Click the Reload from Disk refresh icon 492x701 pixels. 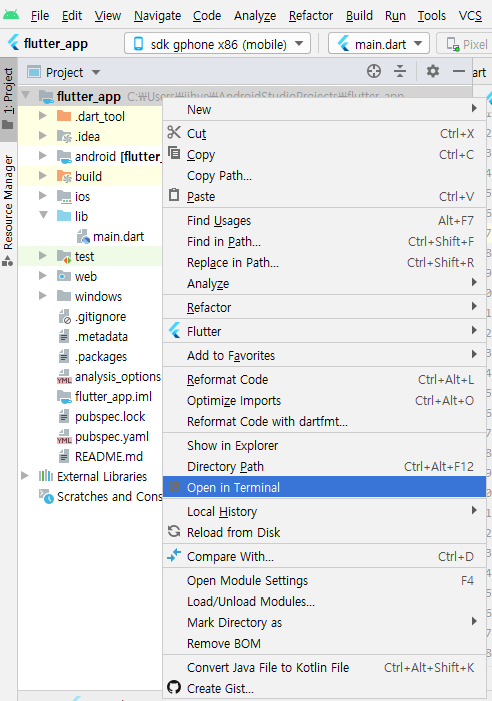point(174,532)
